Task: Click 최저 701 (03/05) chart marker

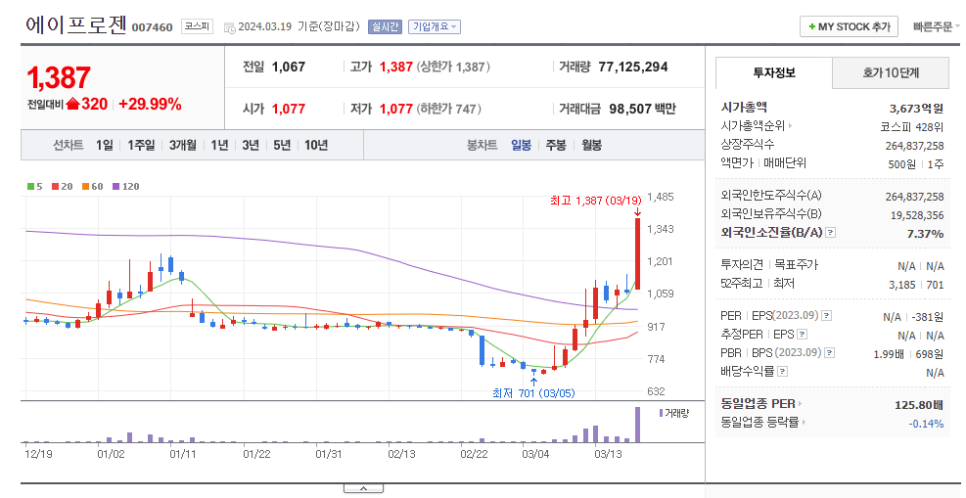Action: tap(534, 393)
